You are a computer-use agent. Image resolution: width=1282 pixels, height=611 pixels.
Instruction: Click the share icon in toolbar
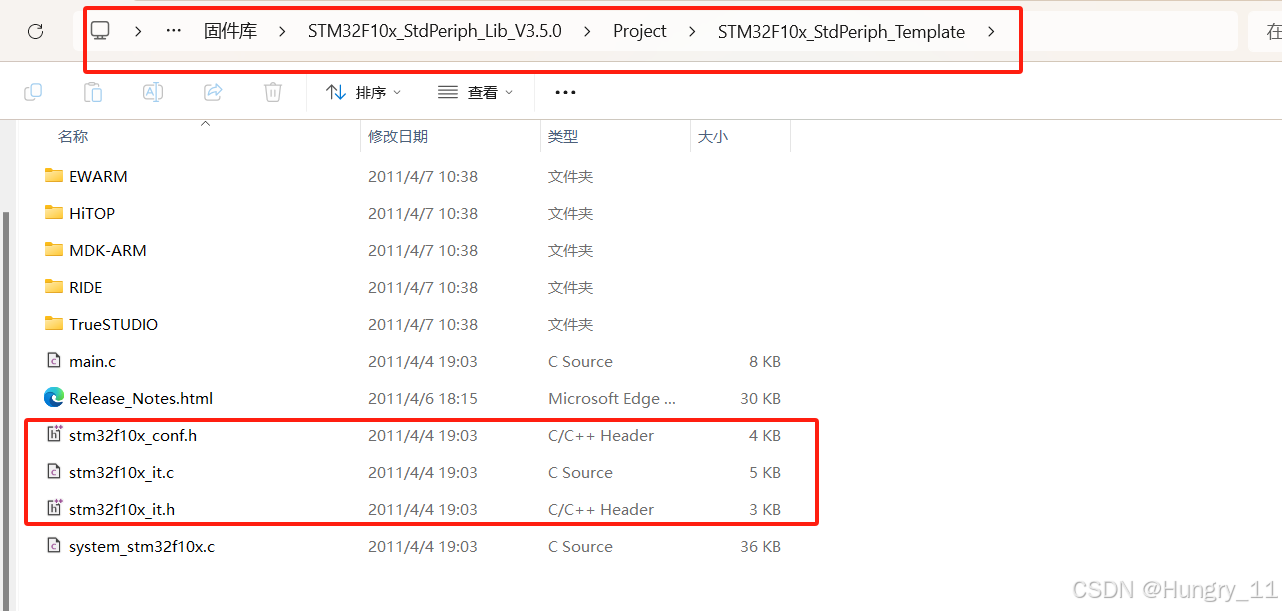coord(213,92)
